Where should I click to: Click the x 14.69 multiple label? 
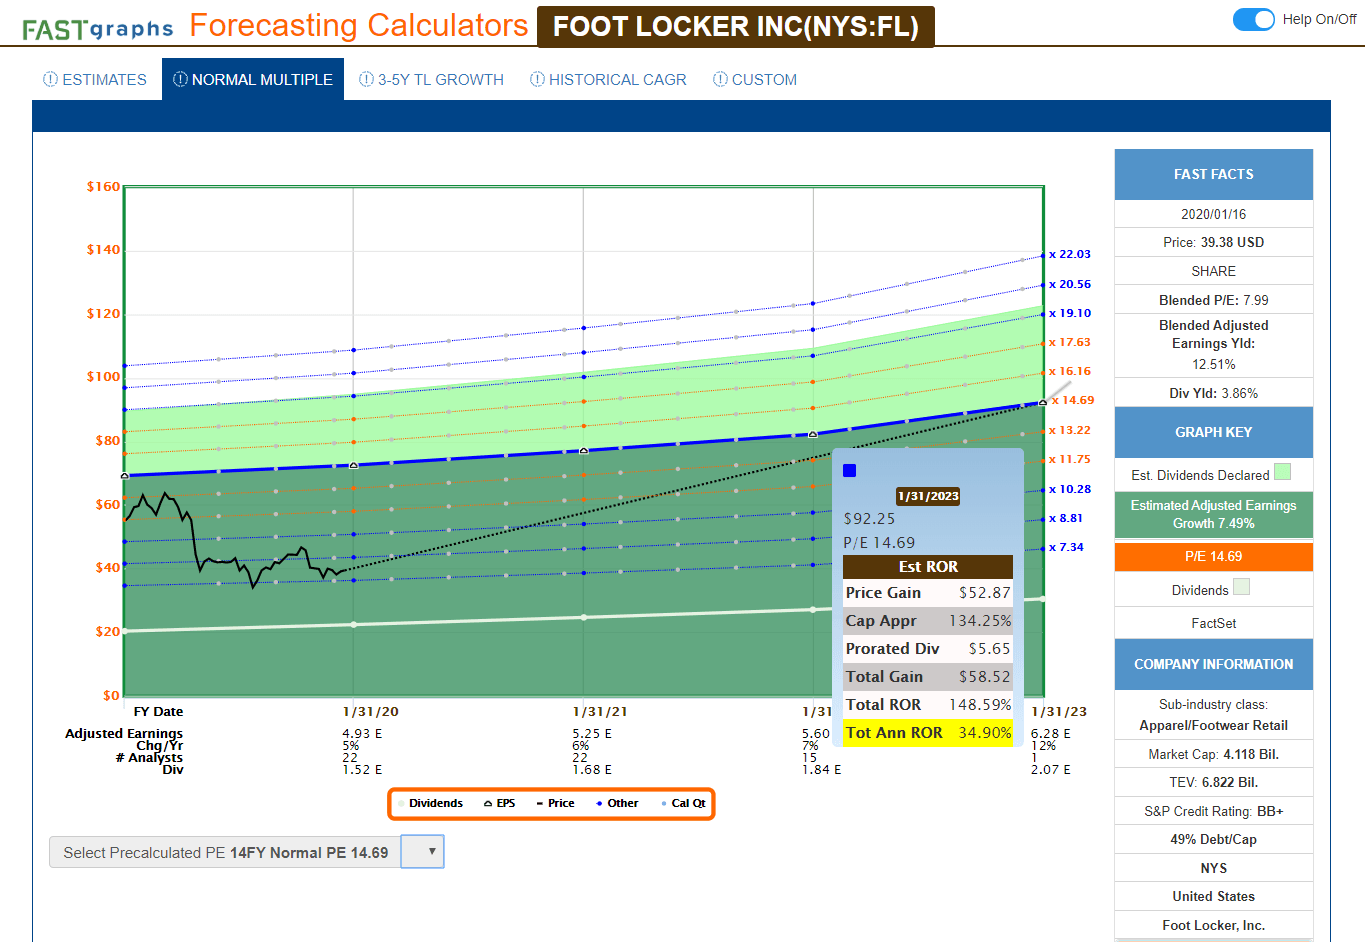pos(1073,400)
